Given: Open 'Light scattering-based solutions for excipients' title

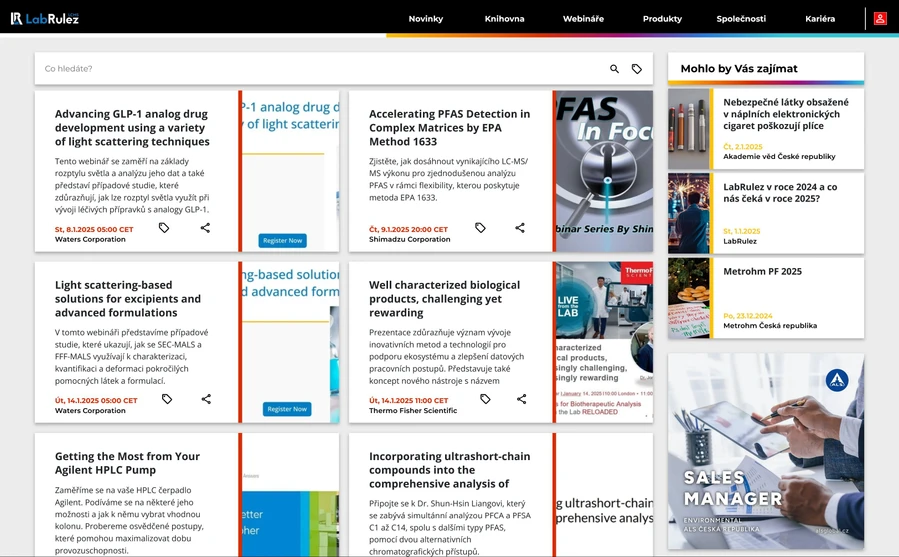Looking at the screenshot, I should [128, 298].
